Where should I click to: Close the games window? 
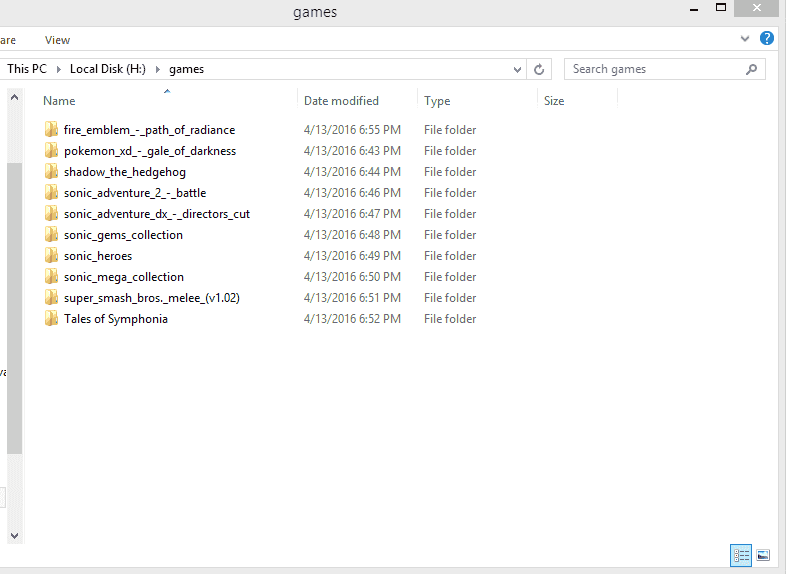tap(757, 8)
